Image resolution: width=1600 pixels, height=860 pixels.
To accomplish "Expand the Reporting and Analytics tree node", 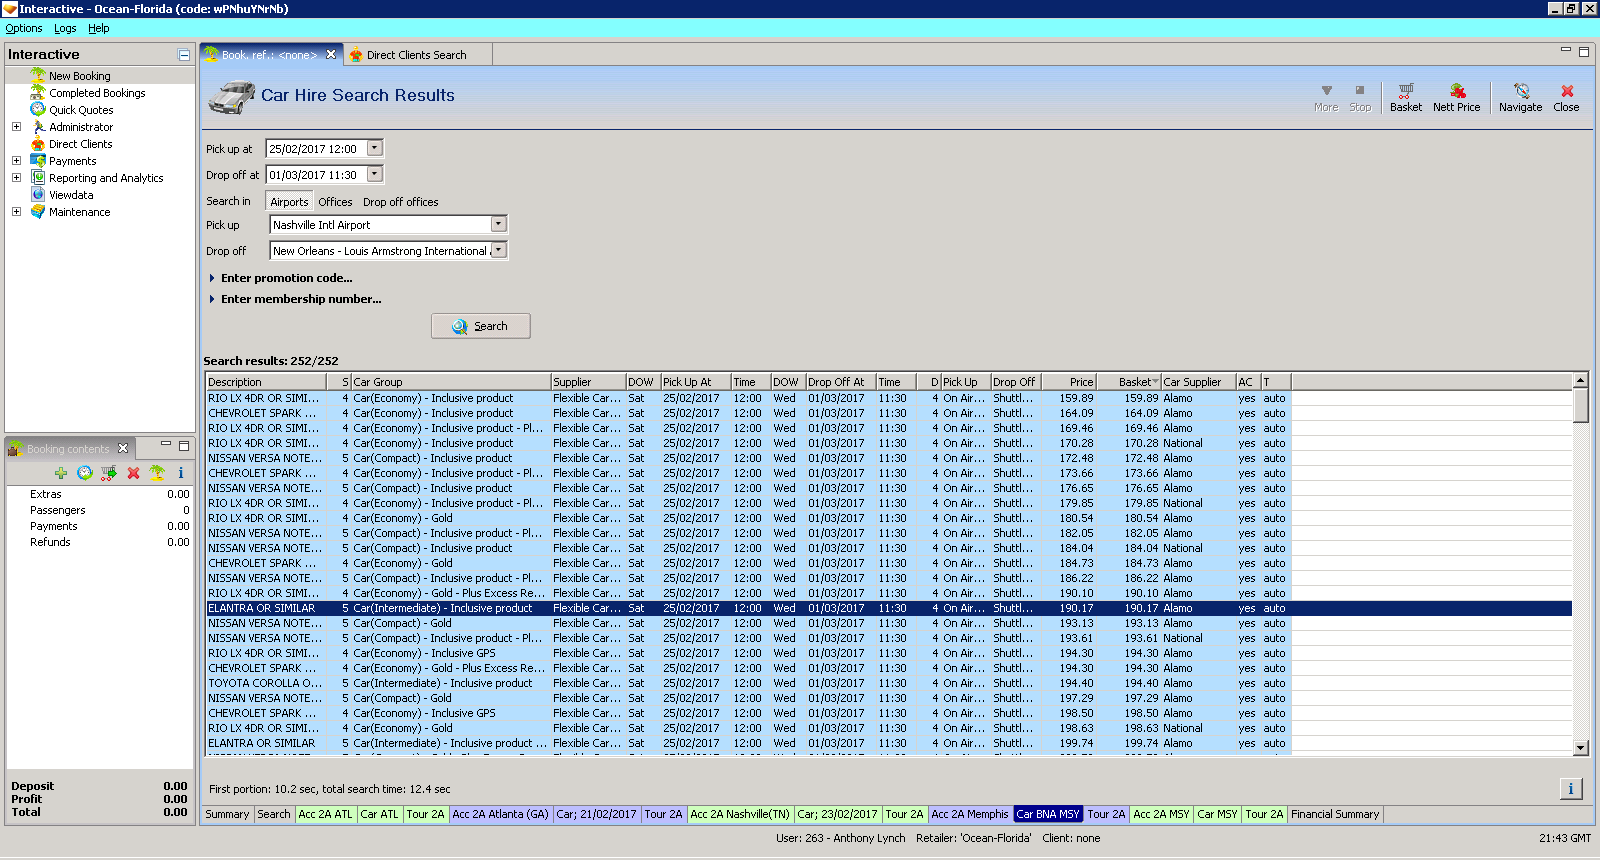I will [x=16, y=178].
